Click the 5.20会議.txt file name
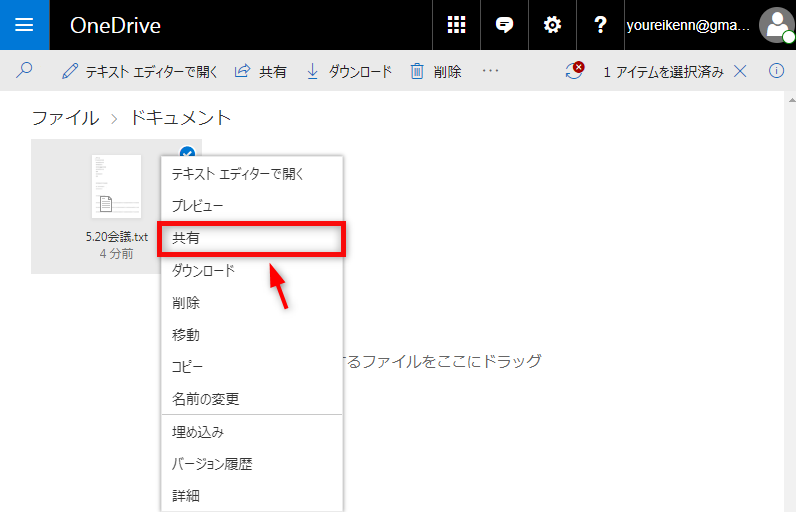 (117, 237)
